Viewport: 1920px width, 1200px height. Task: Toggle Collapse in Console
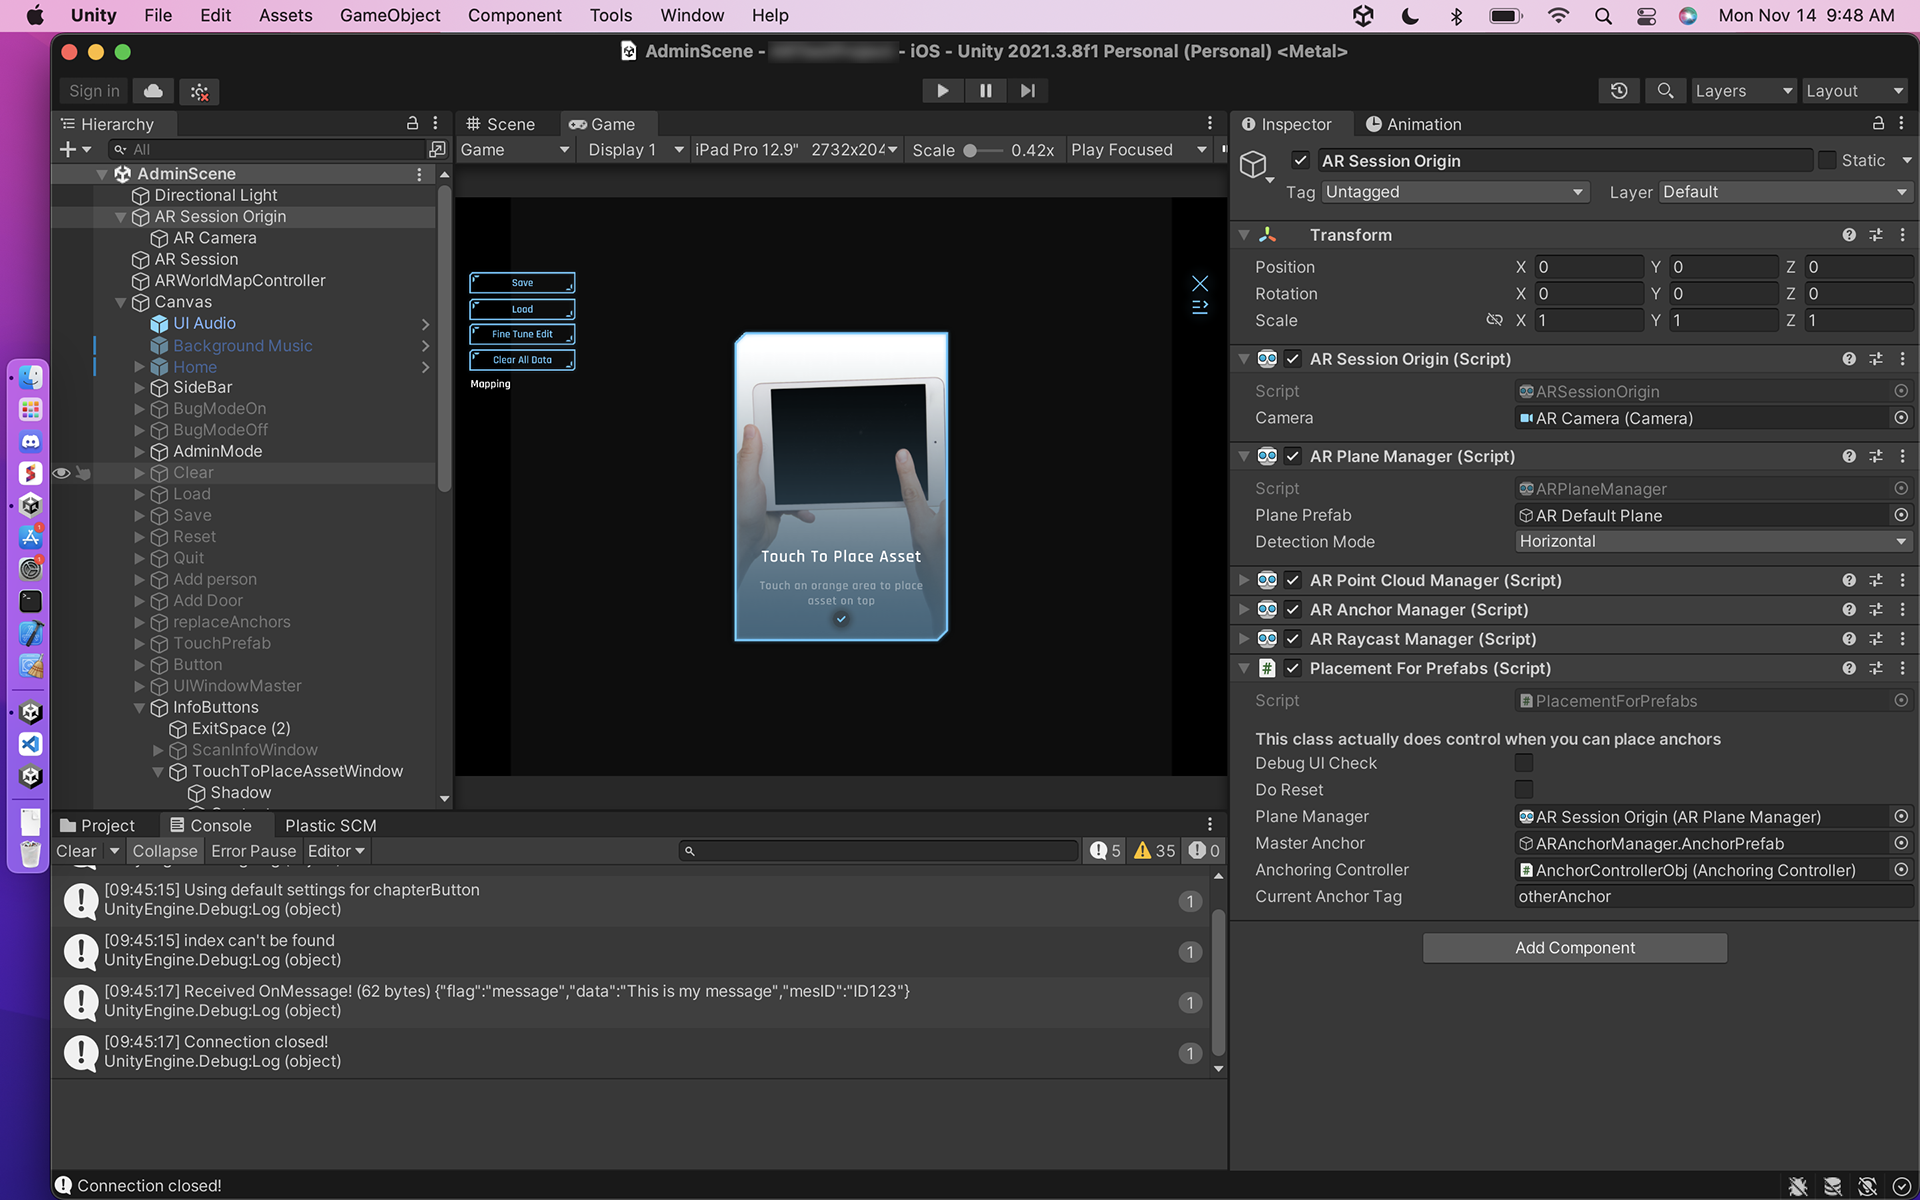coord(165,851)
